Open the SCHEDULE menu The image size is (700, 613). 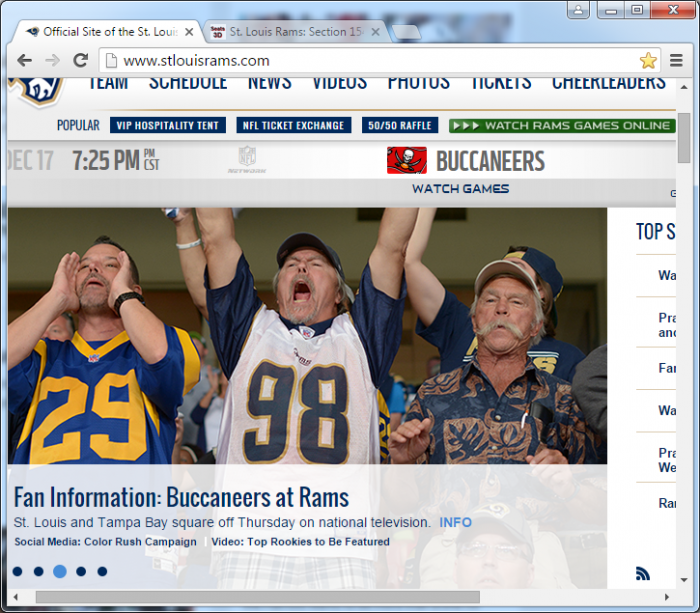[188, 83]
